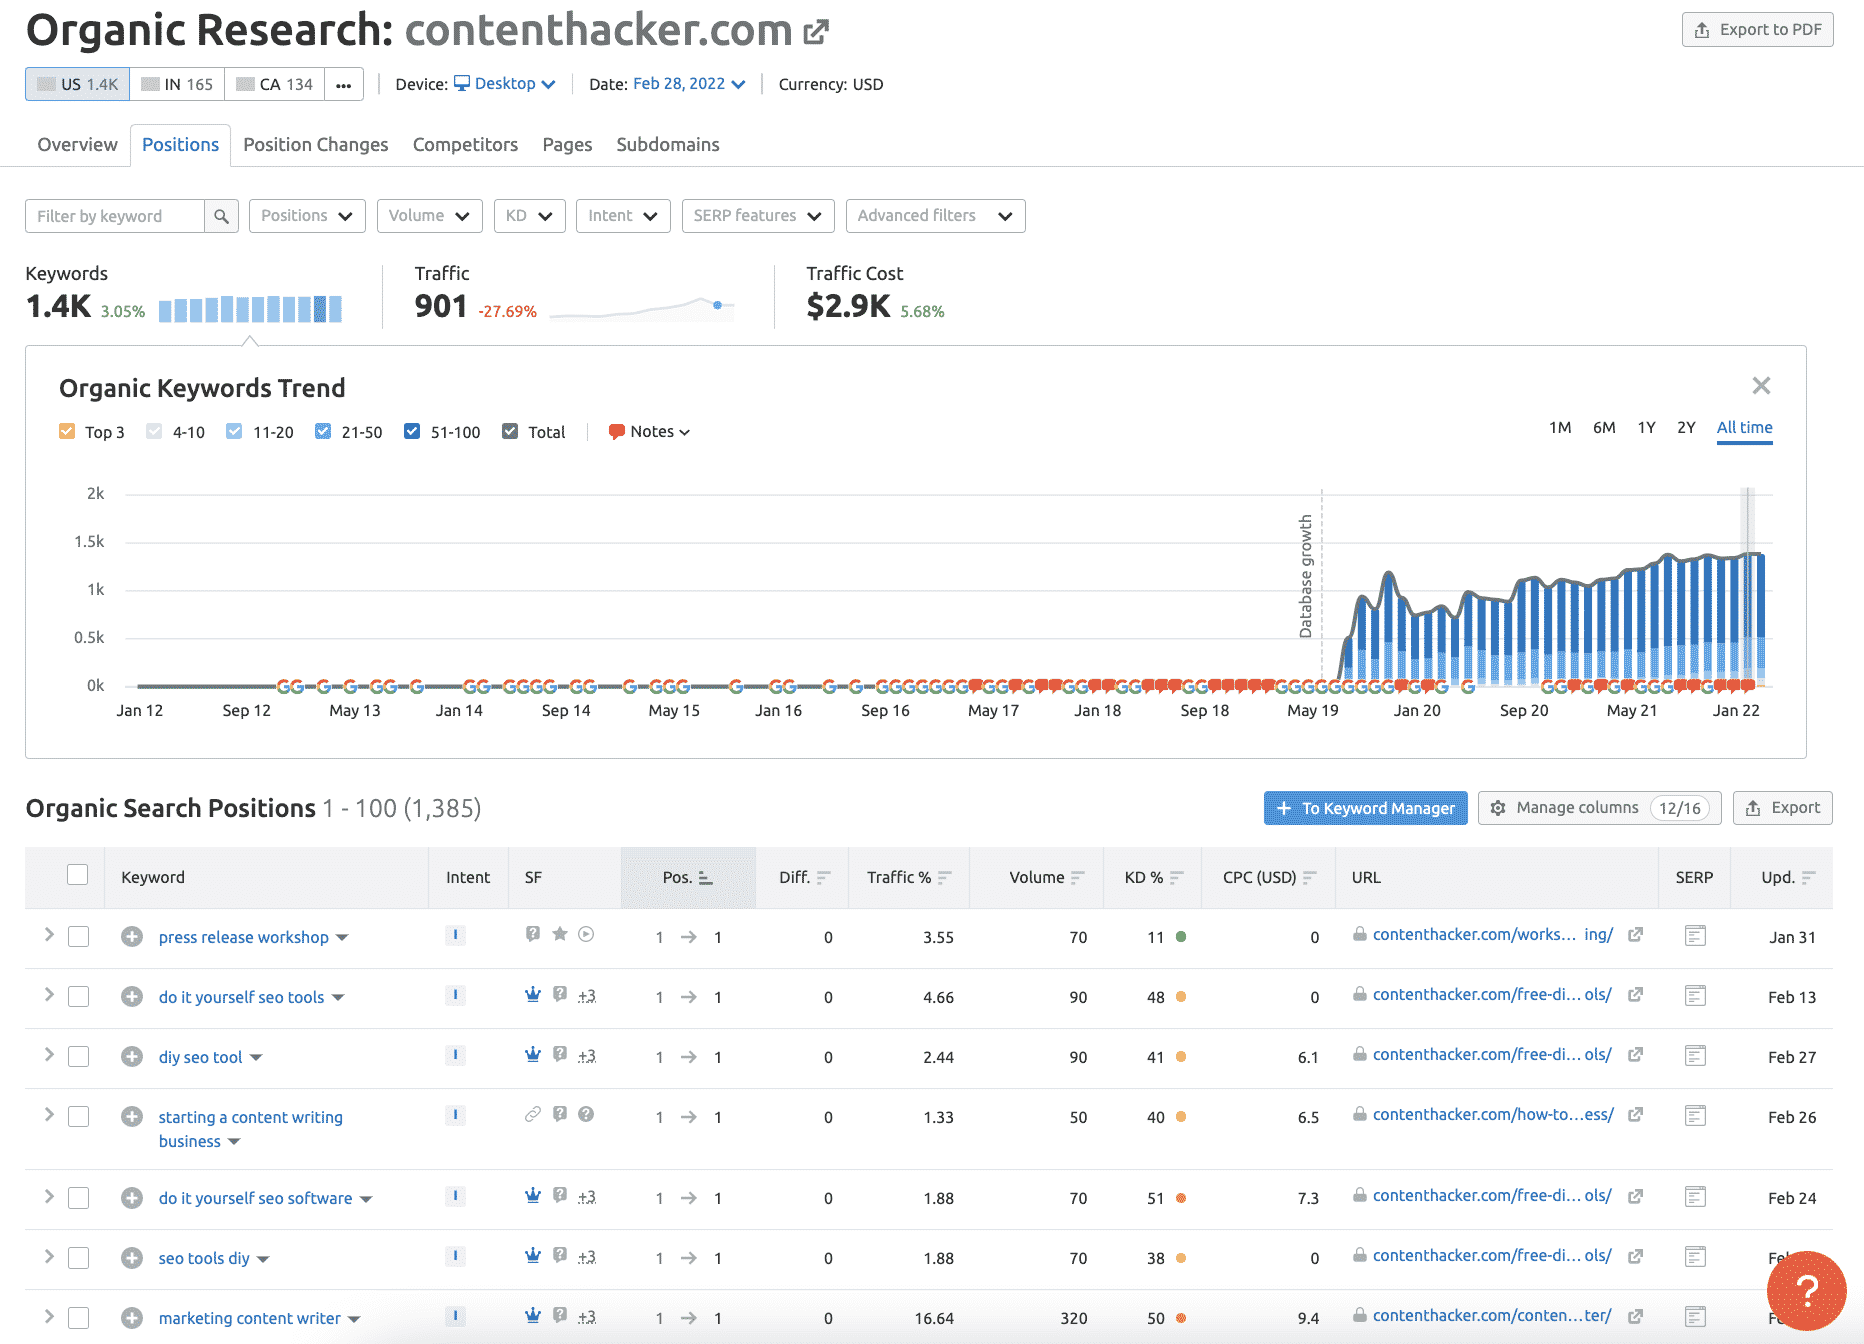
Task: Open the Date Feb 28, 2022 dropdown
Action: (x=689, y=84)
